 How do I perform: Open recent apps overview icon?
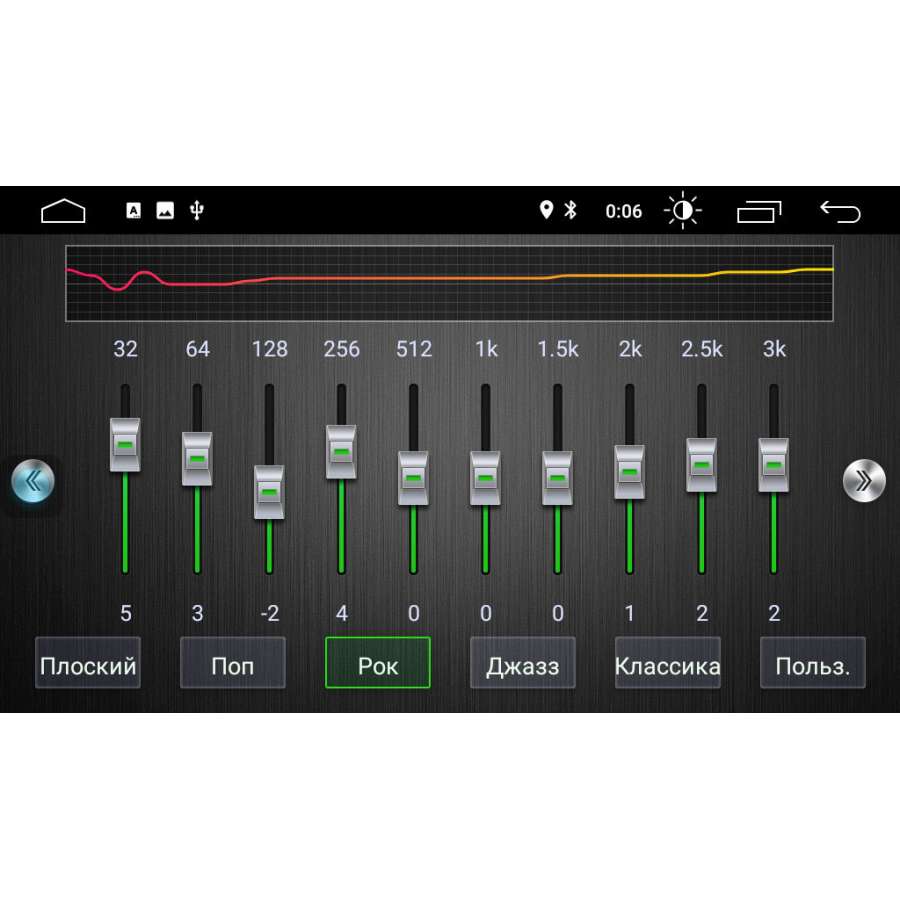759,211
